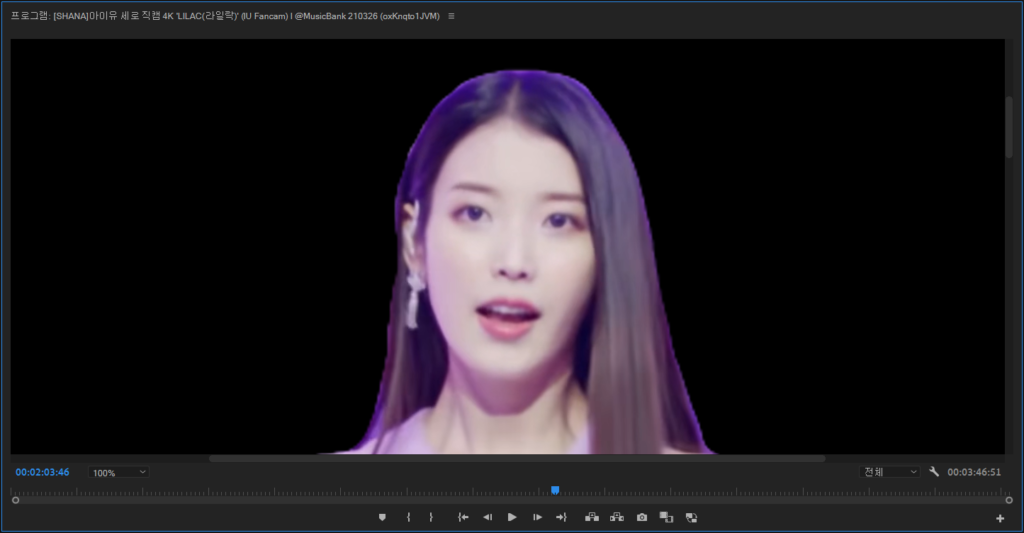
Task: Step back one frame
Action: 487,517
